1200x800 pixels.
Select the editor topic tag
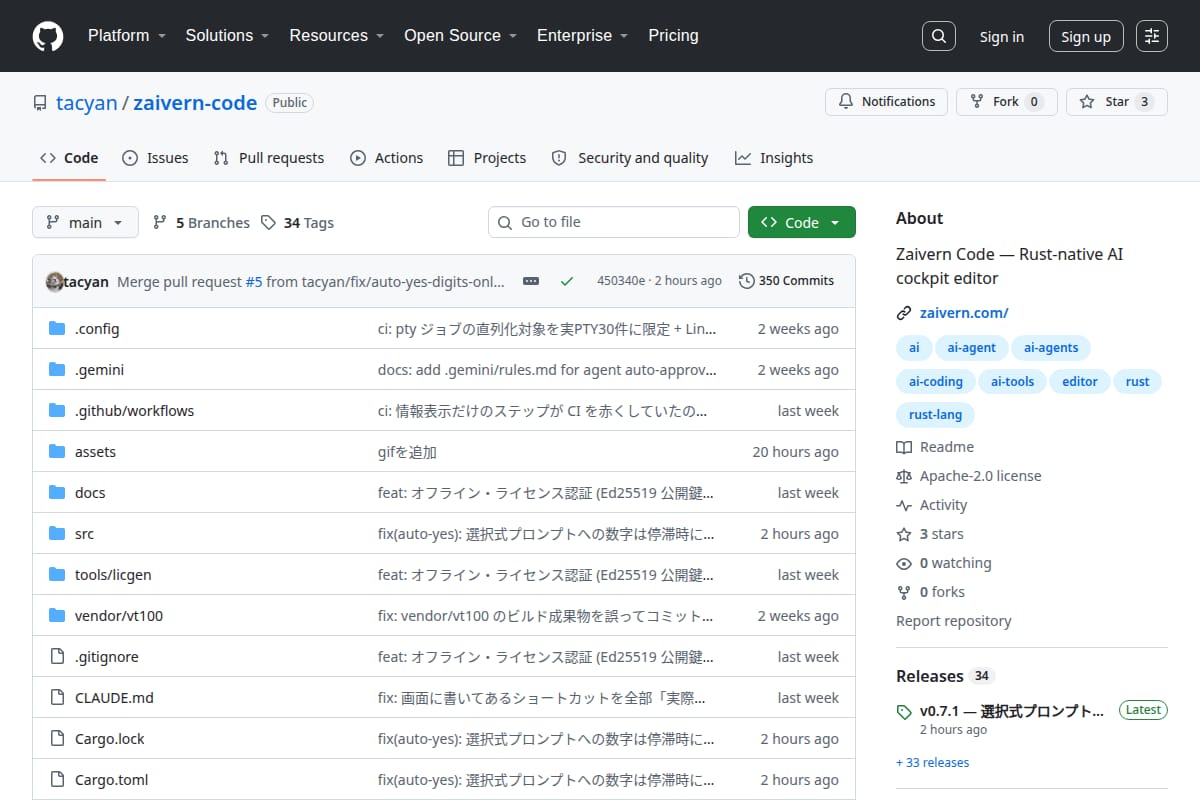[1079, 381]
